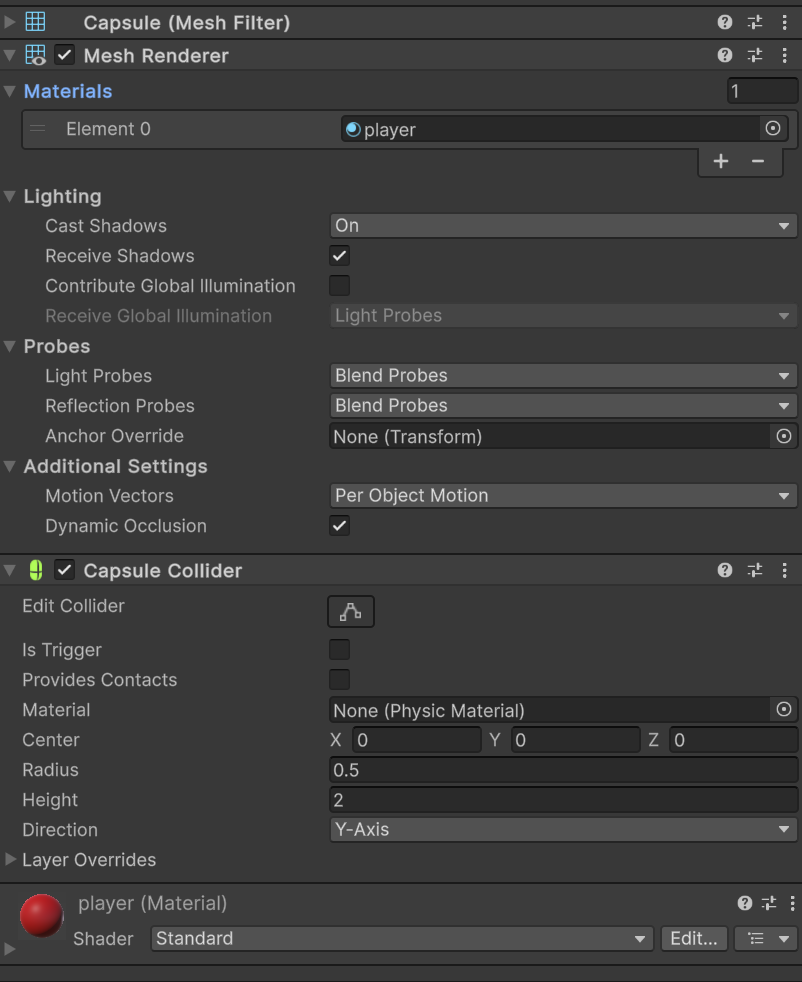The width and height of the screenshot is (802, 982).
Task: Expand Capsule Mesh Filter component
Action: [9, 22]
